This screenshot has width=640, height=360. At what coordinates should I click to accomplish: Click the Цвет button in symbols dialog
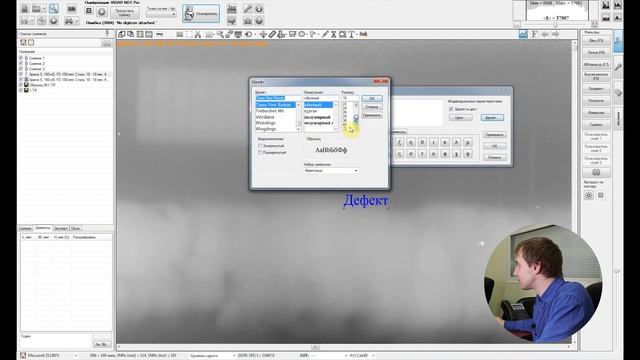click(x=461, y=118)
